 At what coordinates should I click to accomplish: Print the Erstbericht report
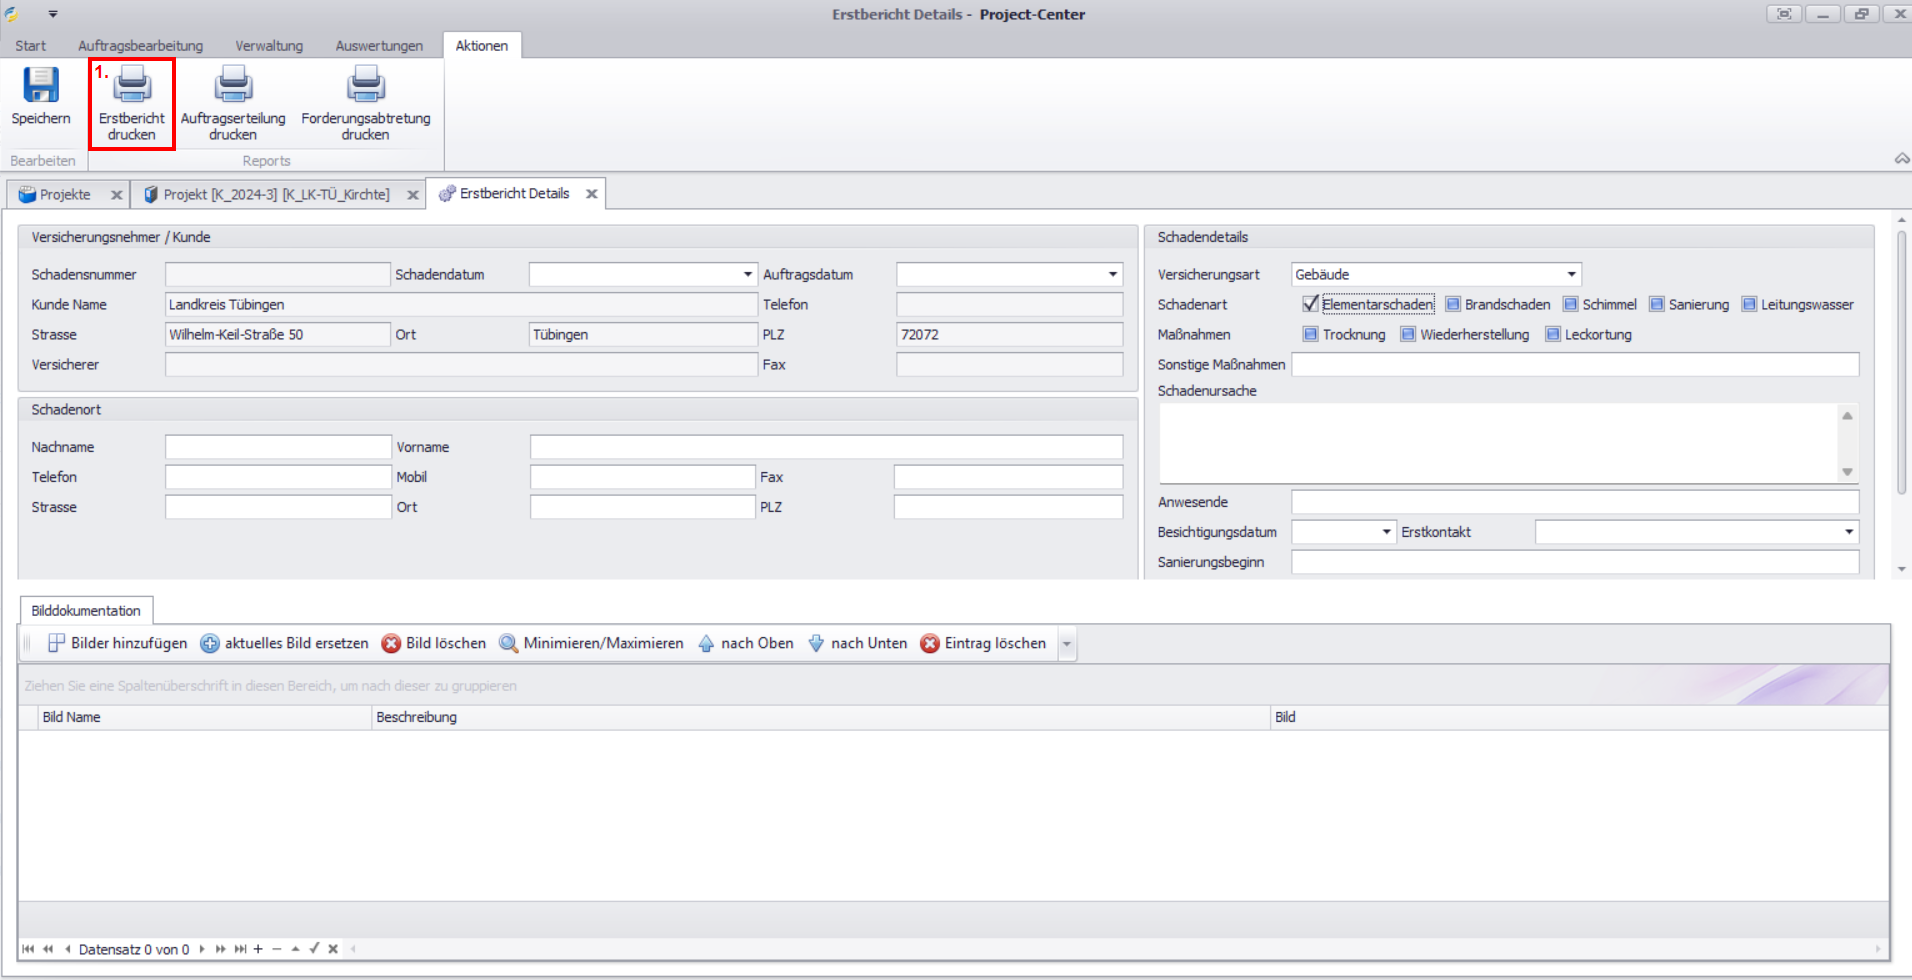[132, 86]
